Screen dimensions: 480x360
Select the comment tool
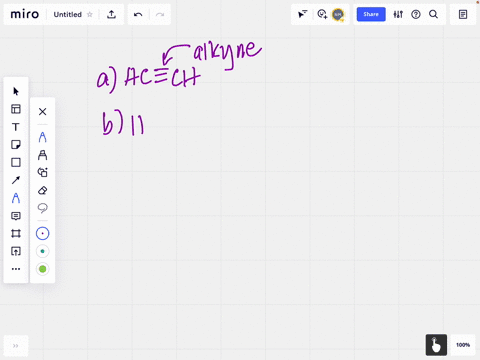tap(16, 216)
